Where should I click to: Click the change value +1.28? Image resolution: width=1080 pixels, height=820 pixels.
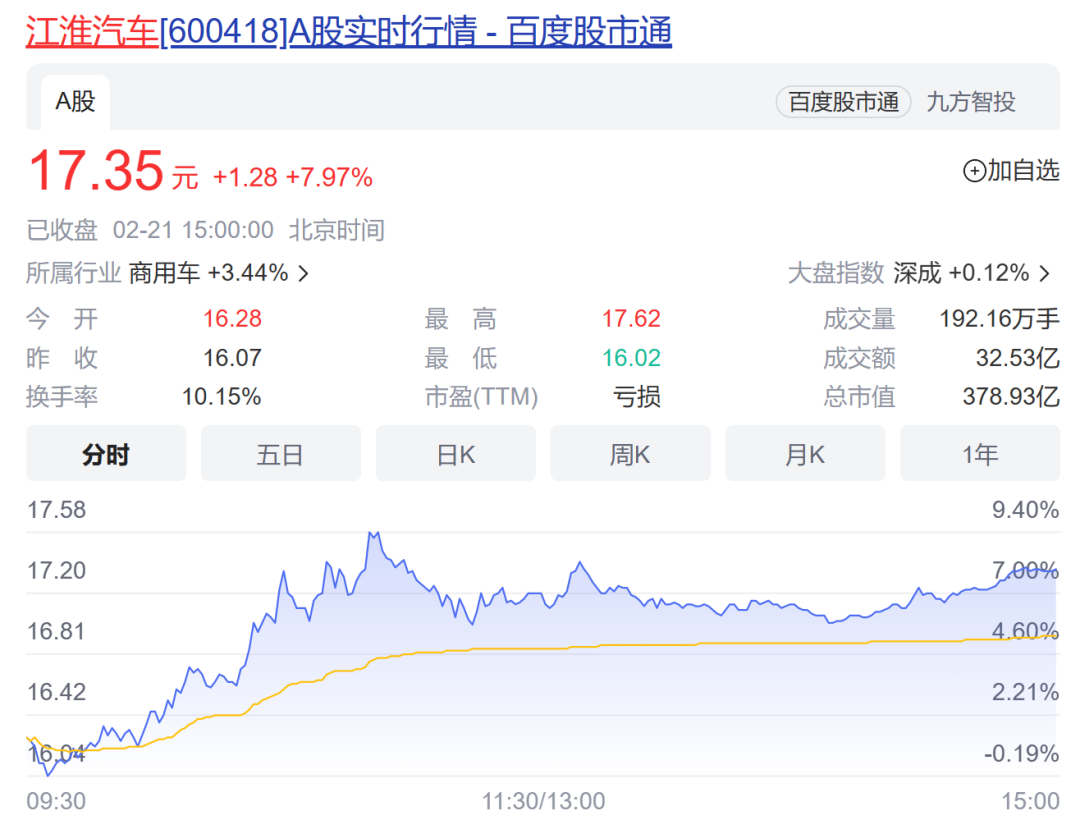[245, 178]
